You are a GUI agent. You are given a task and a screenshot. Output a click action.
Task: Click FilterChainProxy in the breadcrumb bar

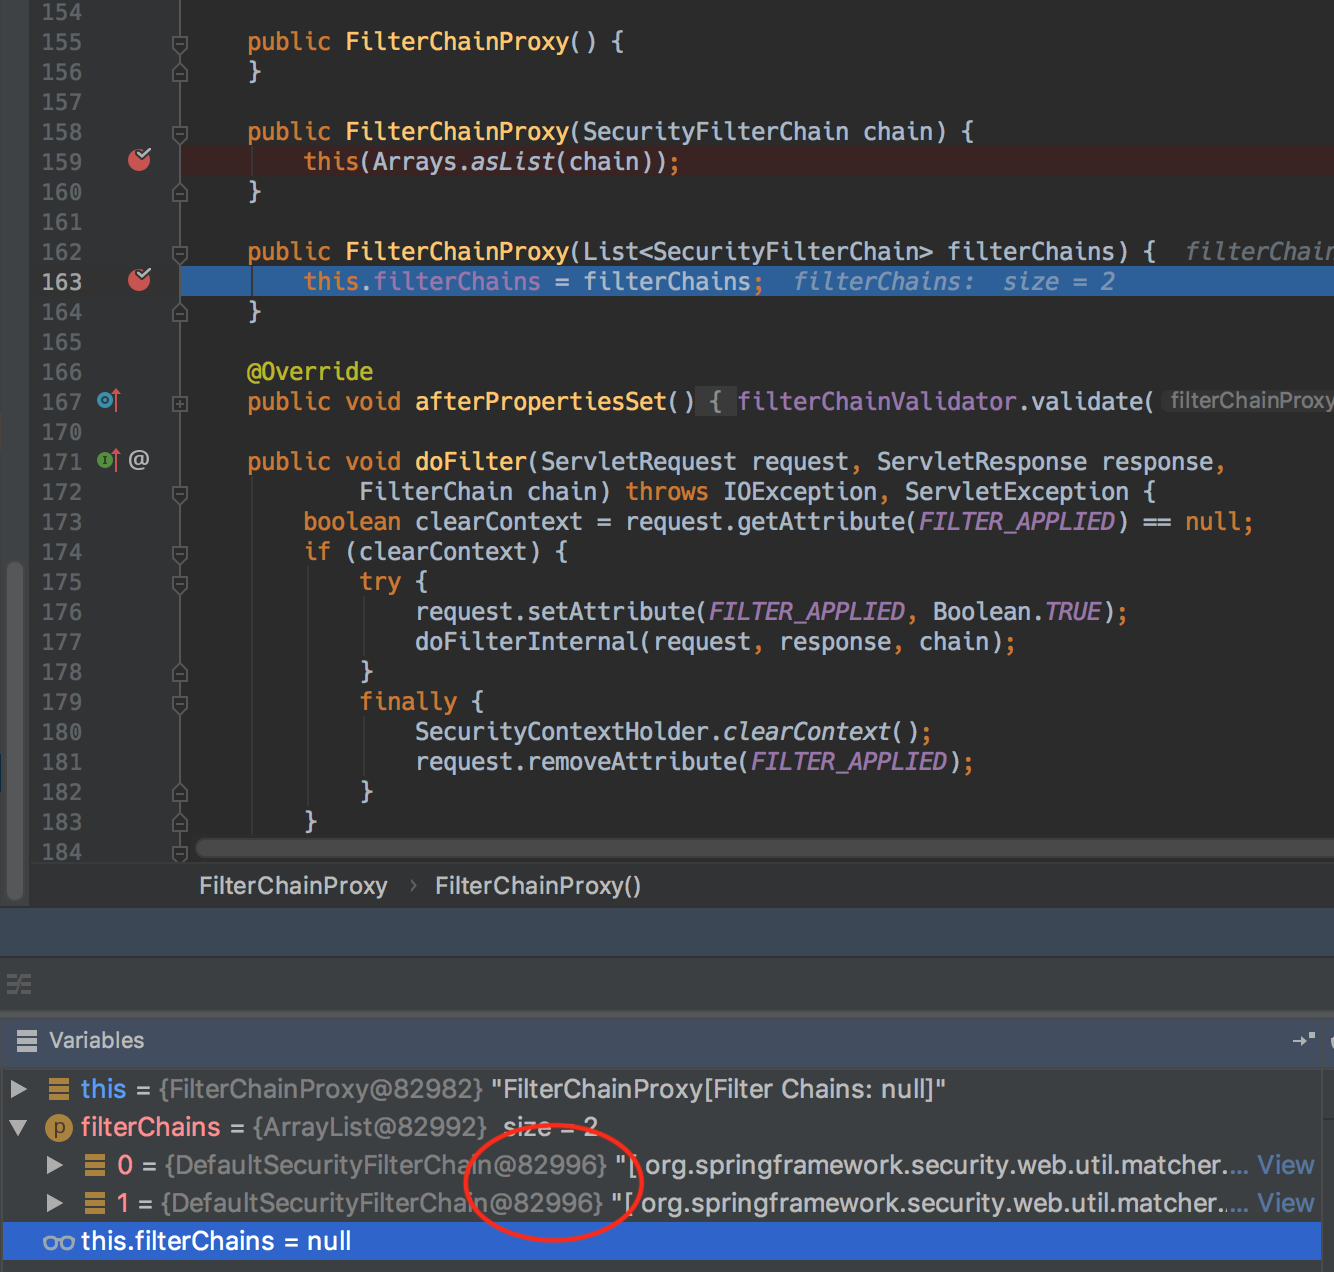click(293, 885)
